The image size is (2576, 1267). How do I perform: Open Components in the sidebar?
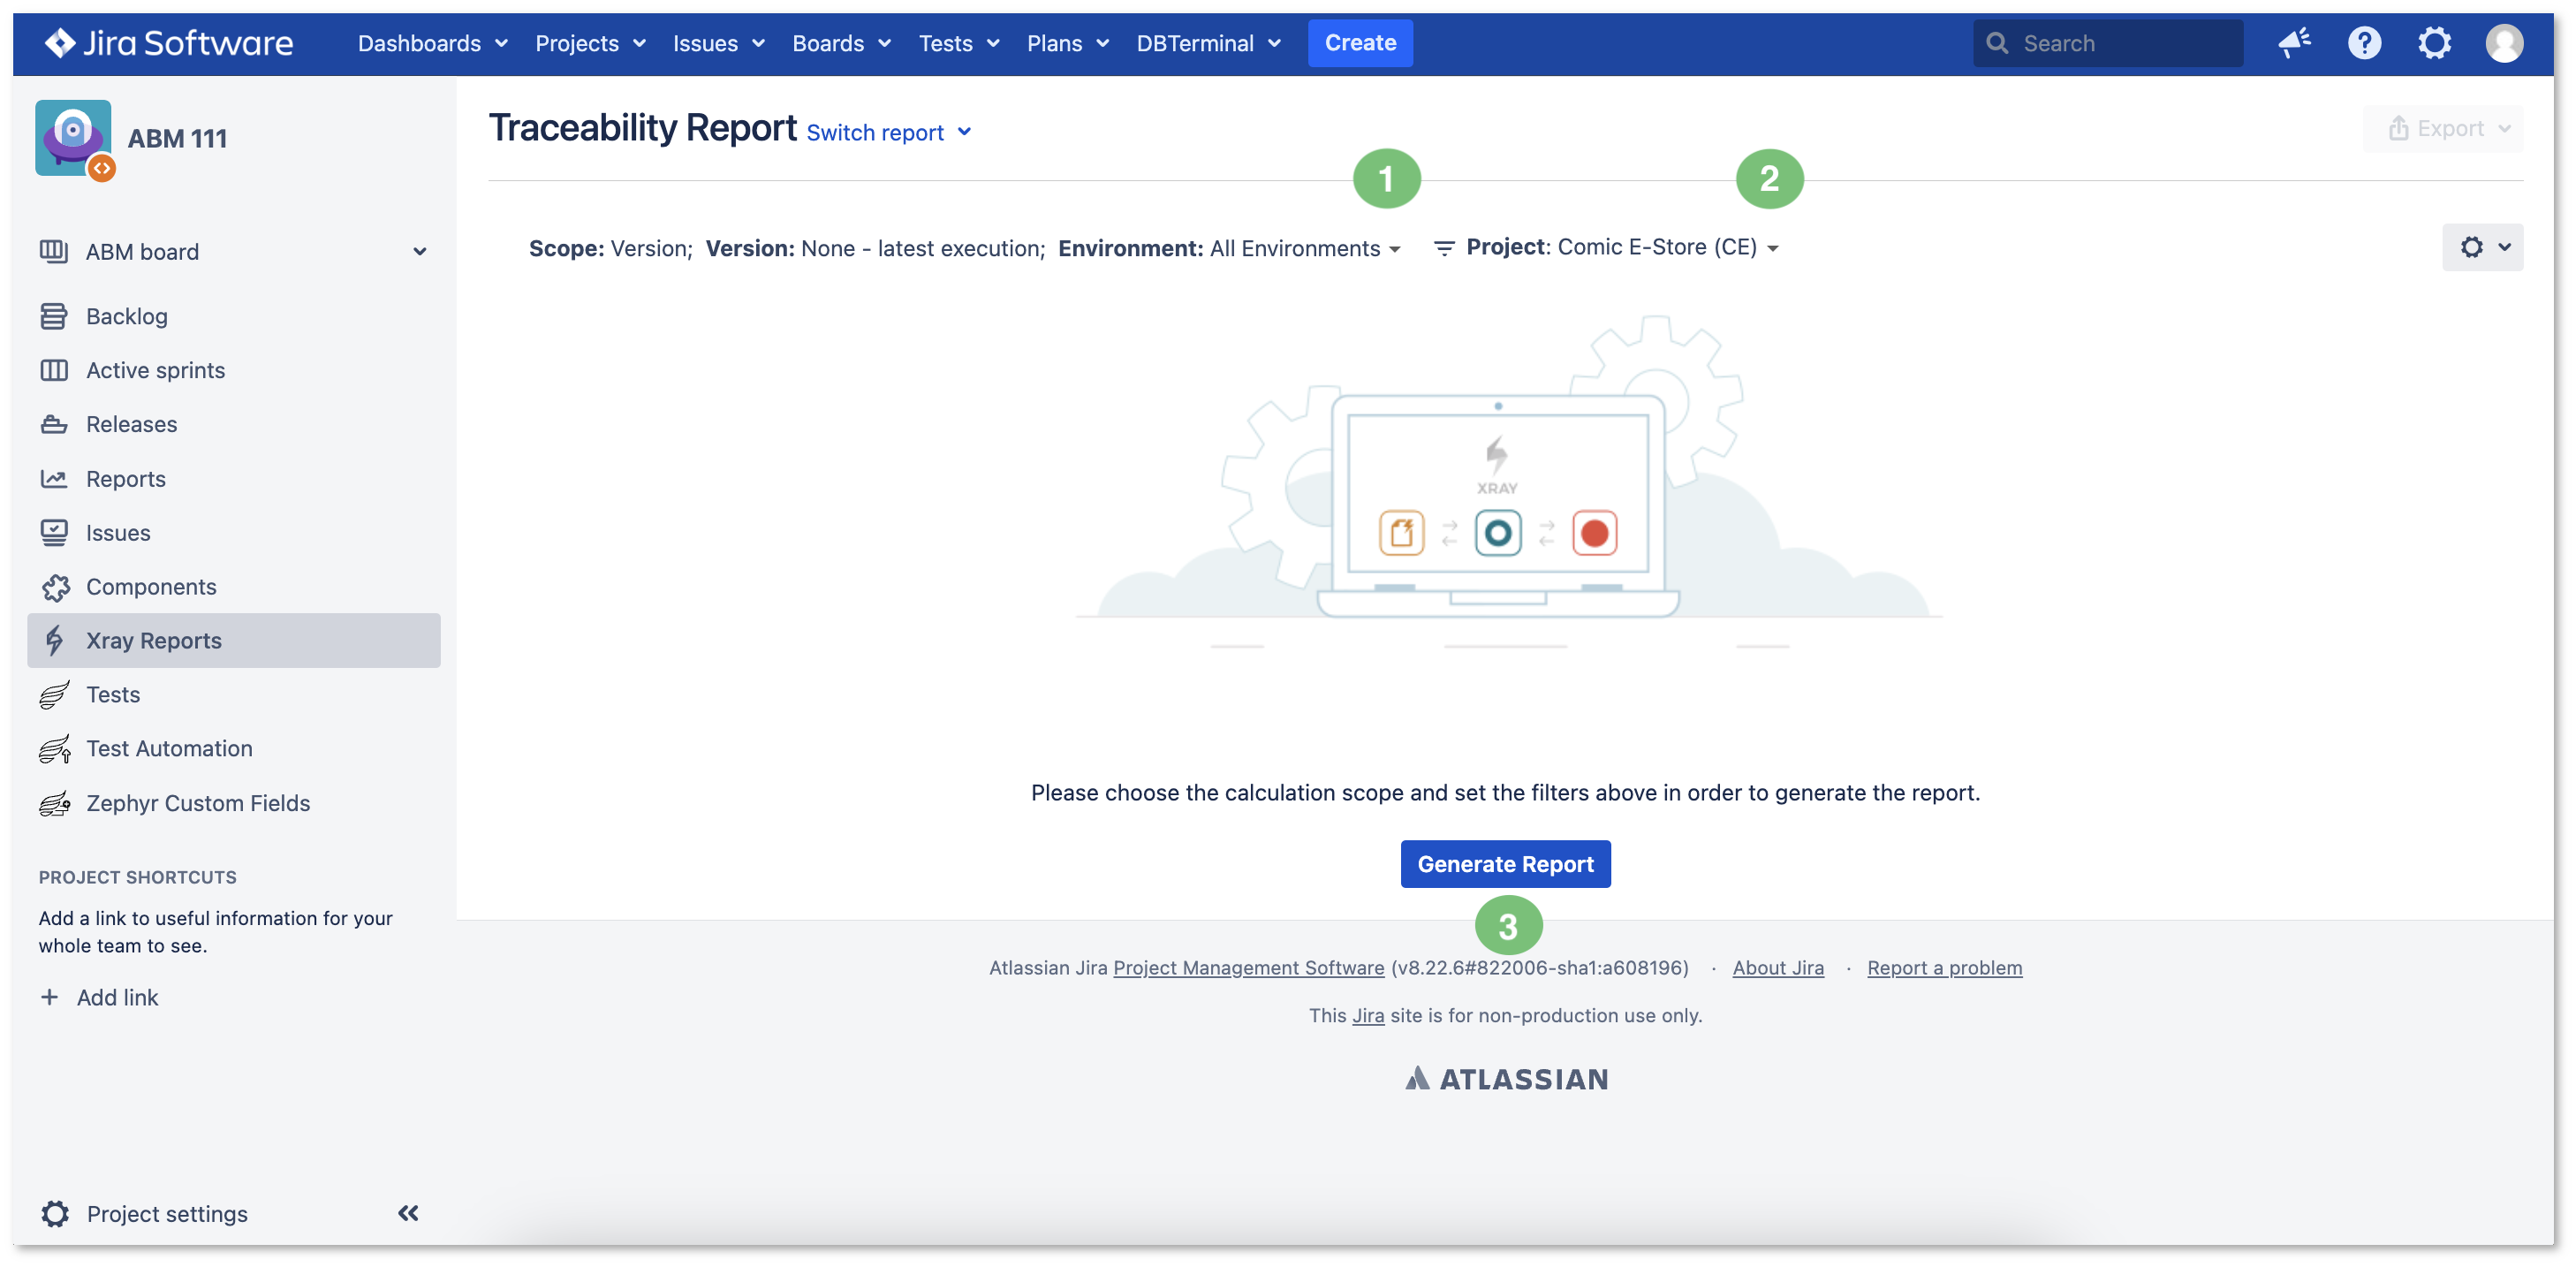tap(234, 587)
